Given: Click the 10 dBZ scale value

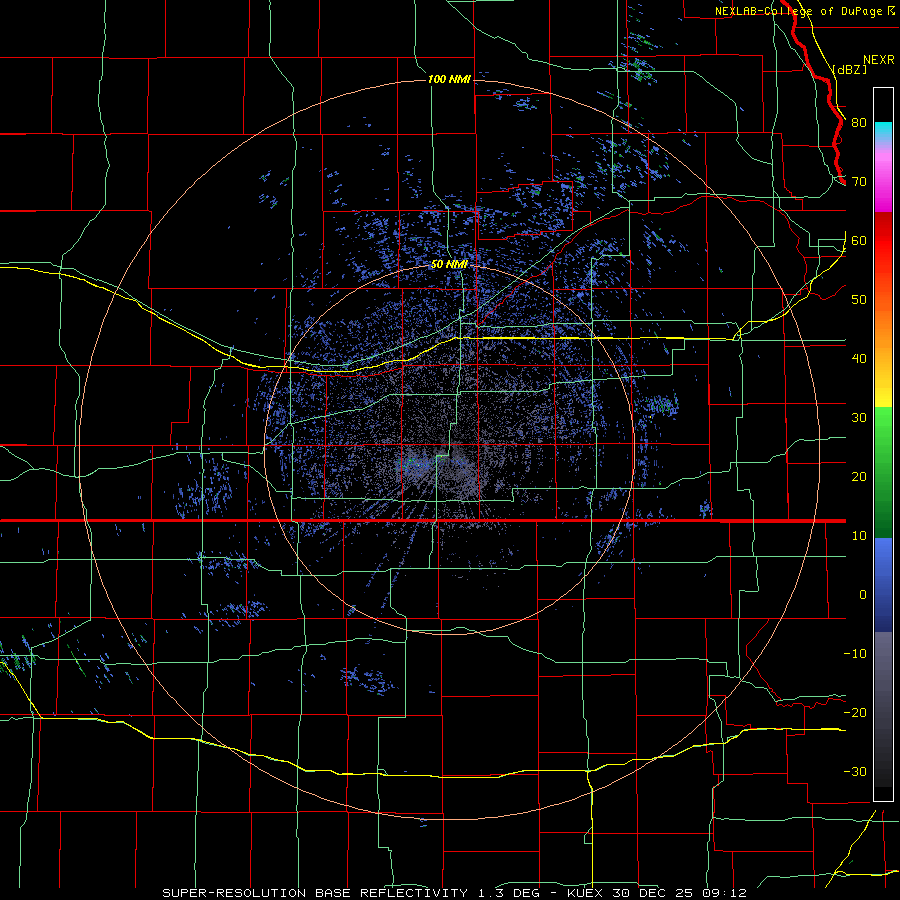Looking at the screenshot, I should (x=859, y=536).
